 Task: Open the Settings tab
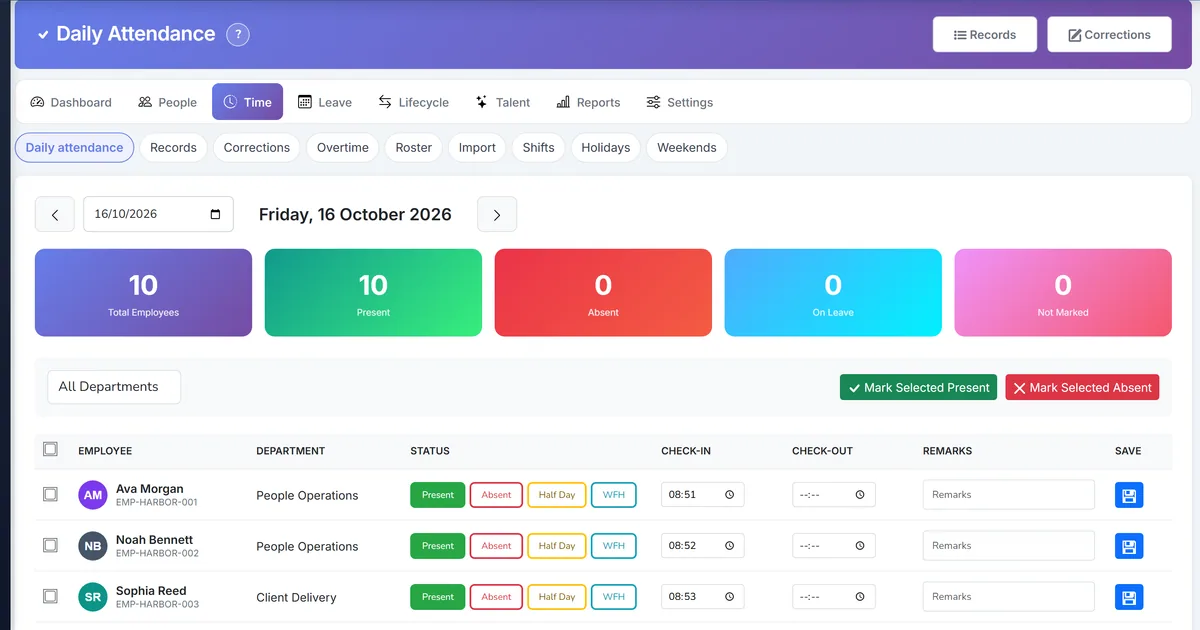[x=680, y=102]
